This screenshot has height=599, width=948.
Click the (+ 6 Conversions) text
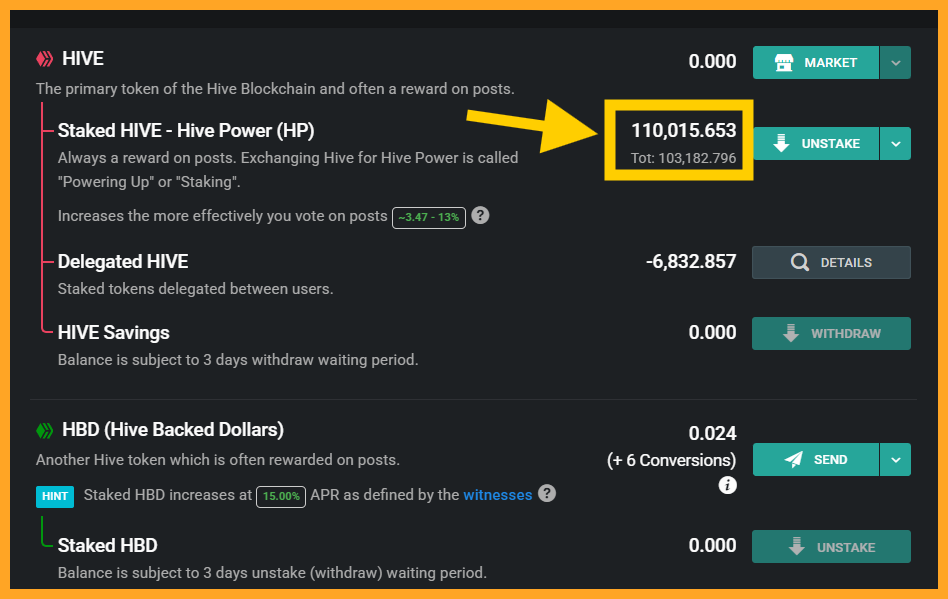coord(671,460)
